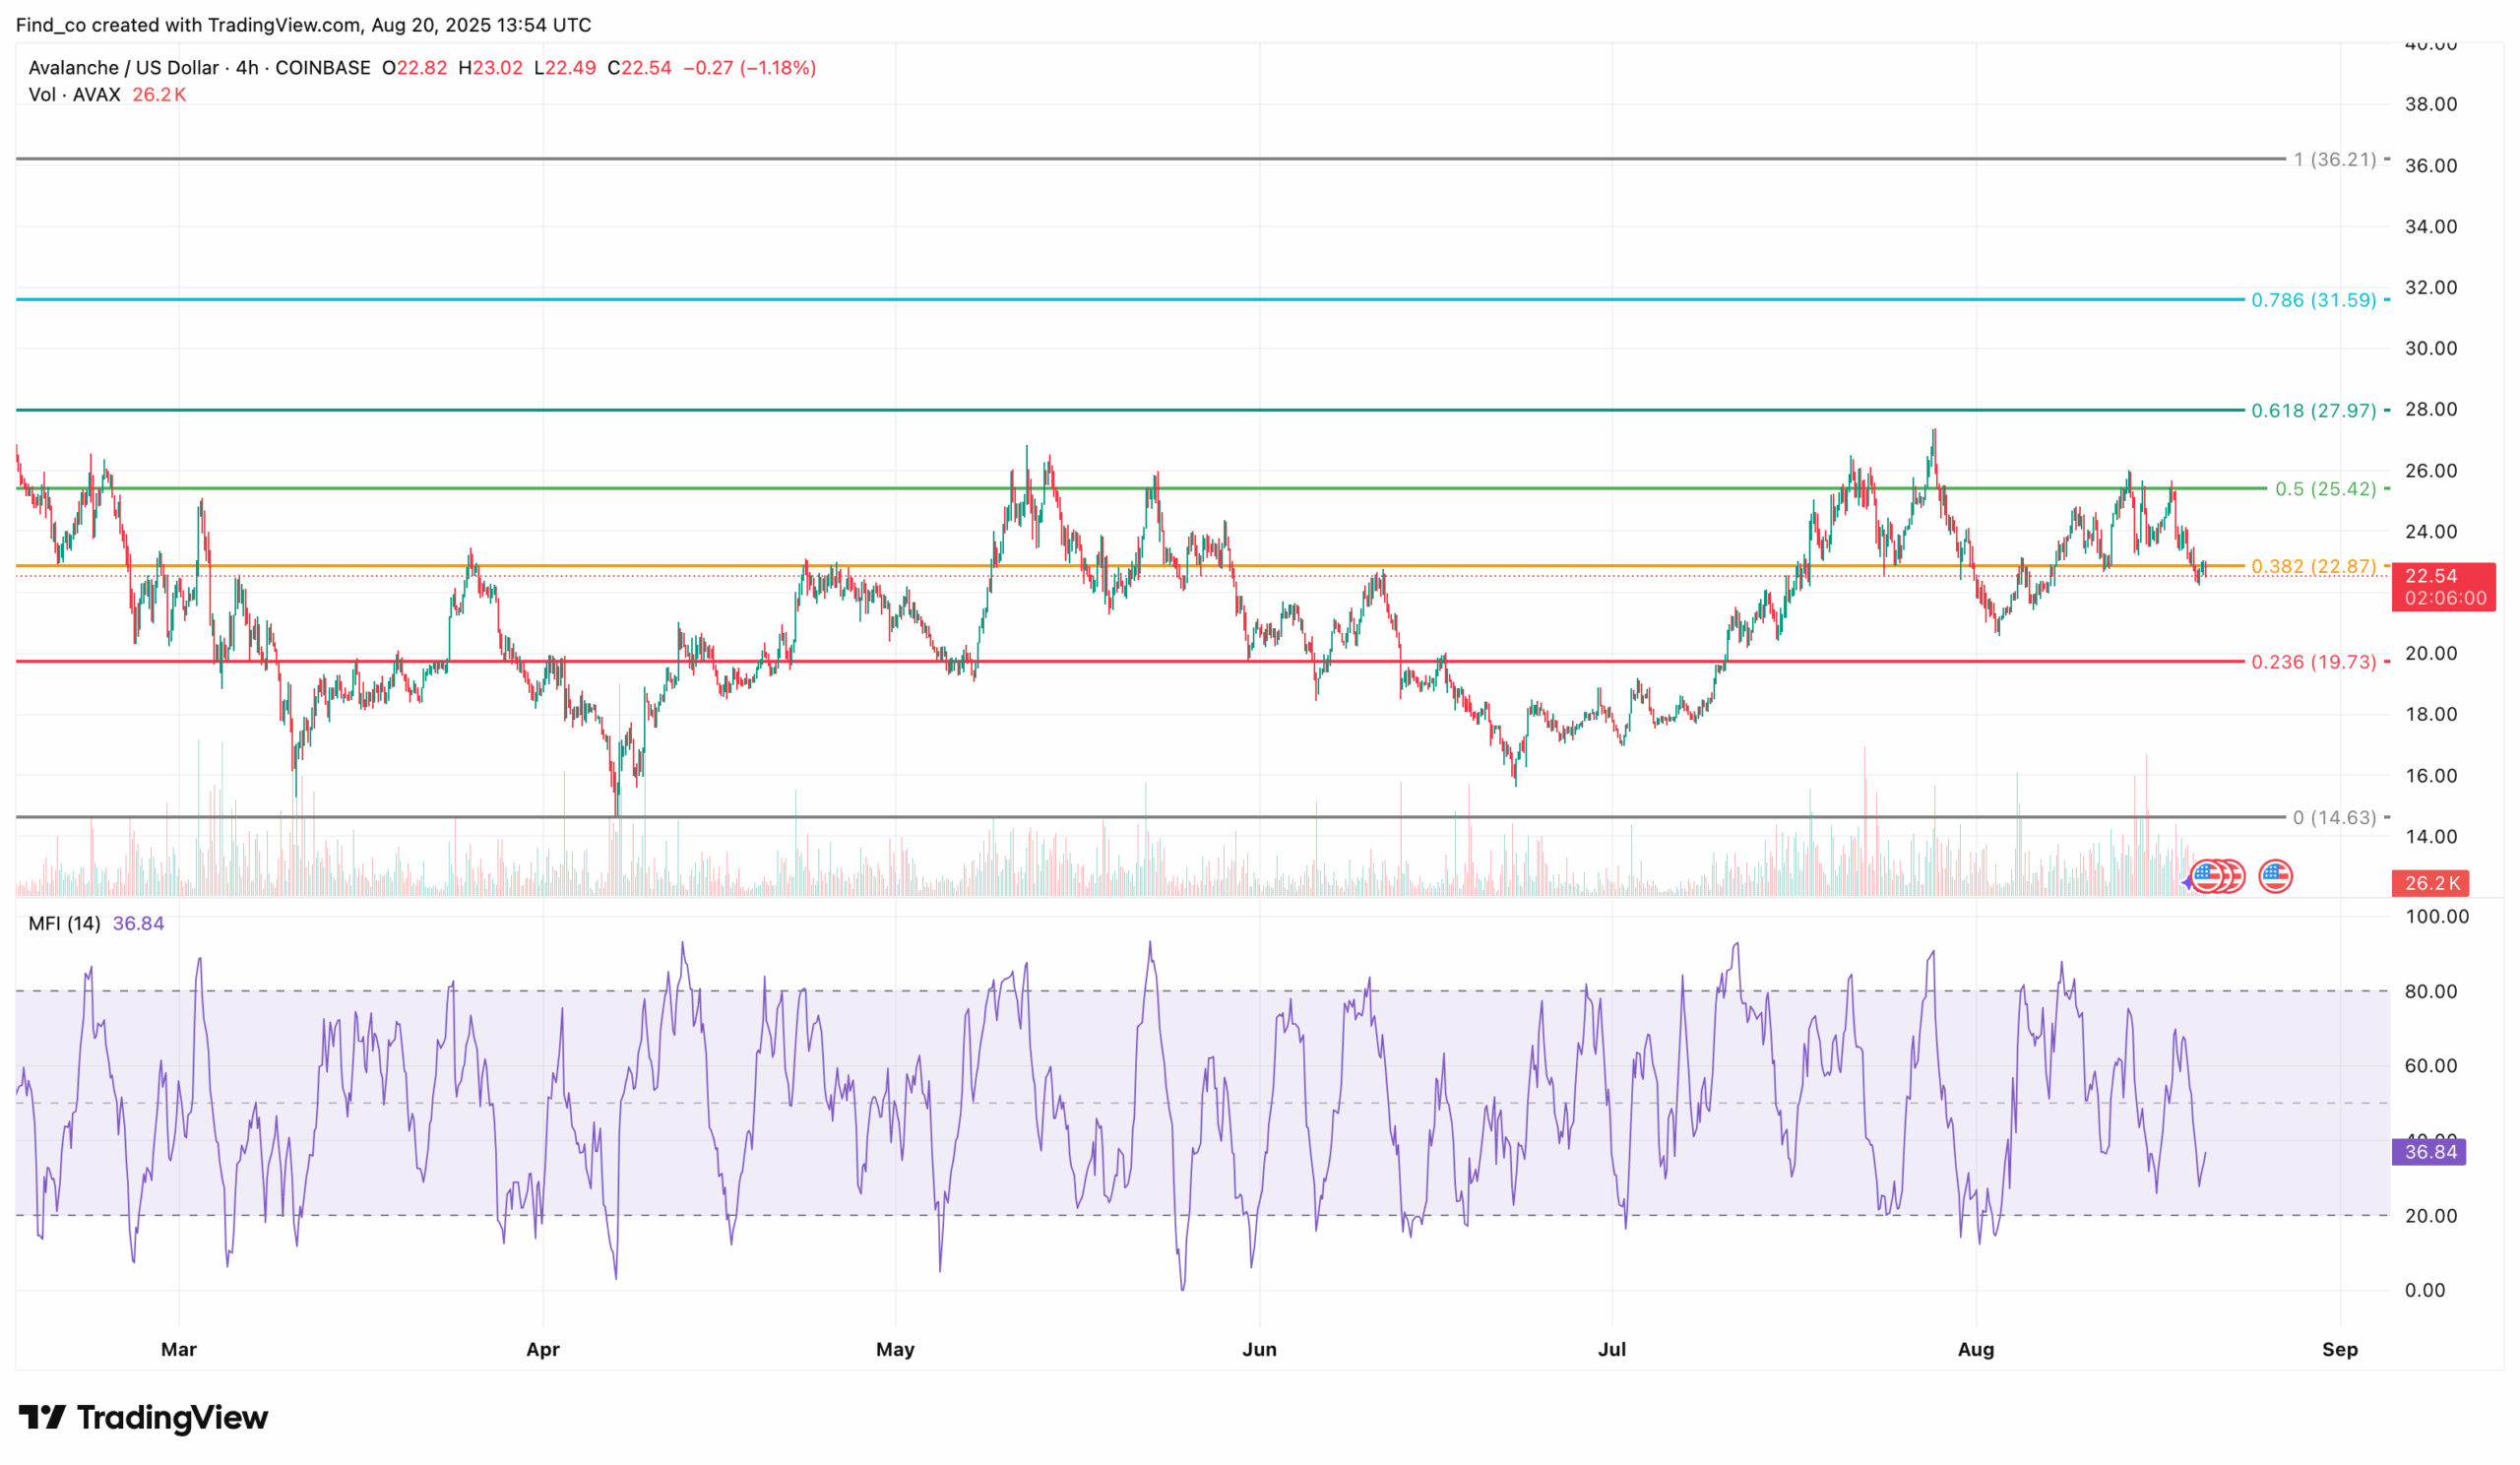The height and width of the screenshot is (1465, 2520).
Task: Click the '80.00' MFI axis label
Action: pyautogui.click(x=2431, y=992)
